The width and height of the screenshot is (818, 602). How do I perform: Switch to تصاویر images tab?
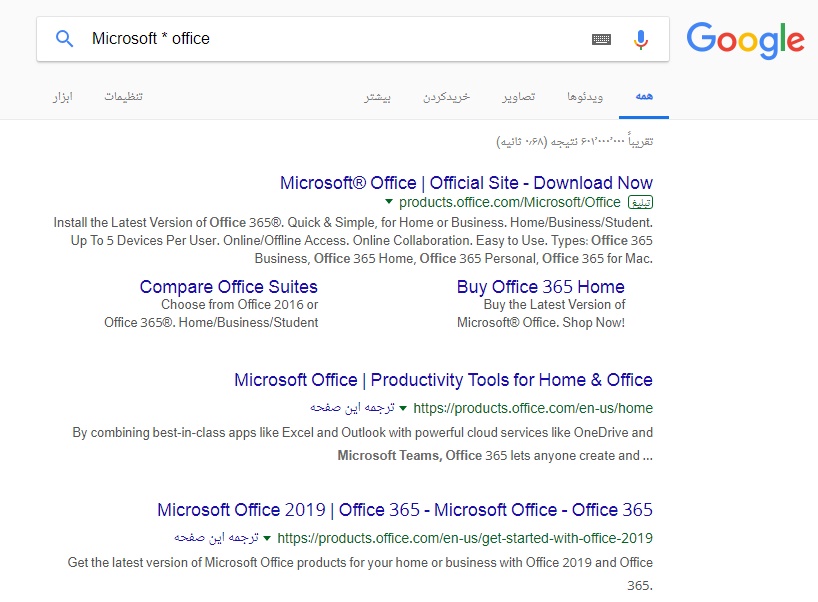519,97
